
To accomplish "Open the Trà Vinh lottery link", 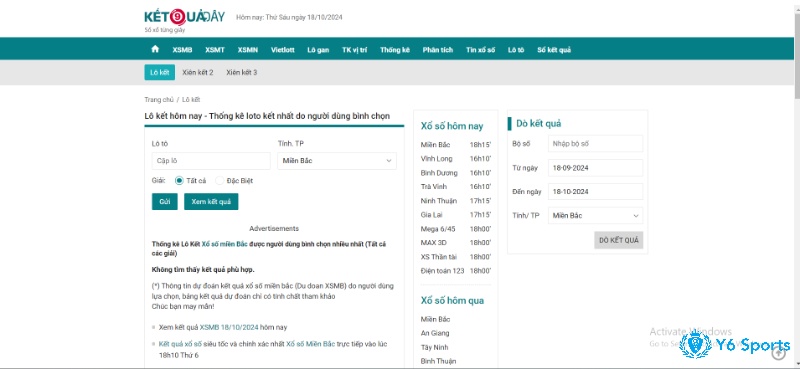I will [434, 187].
